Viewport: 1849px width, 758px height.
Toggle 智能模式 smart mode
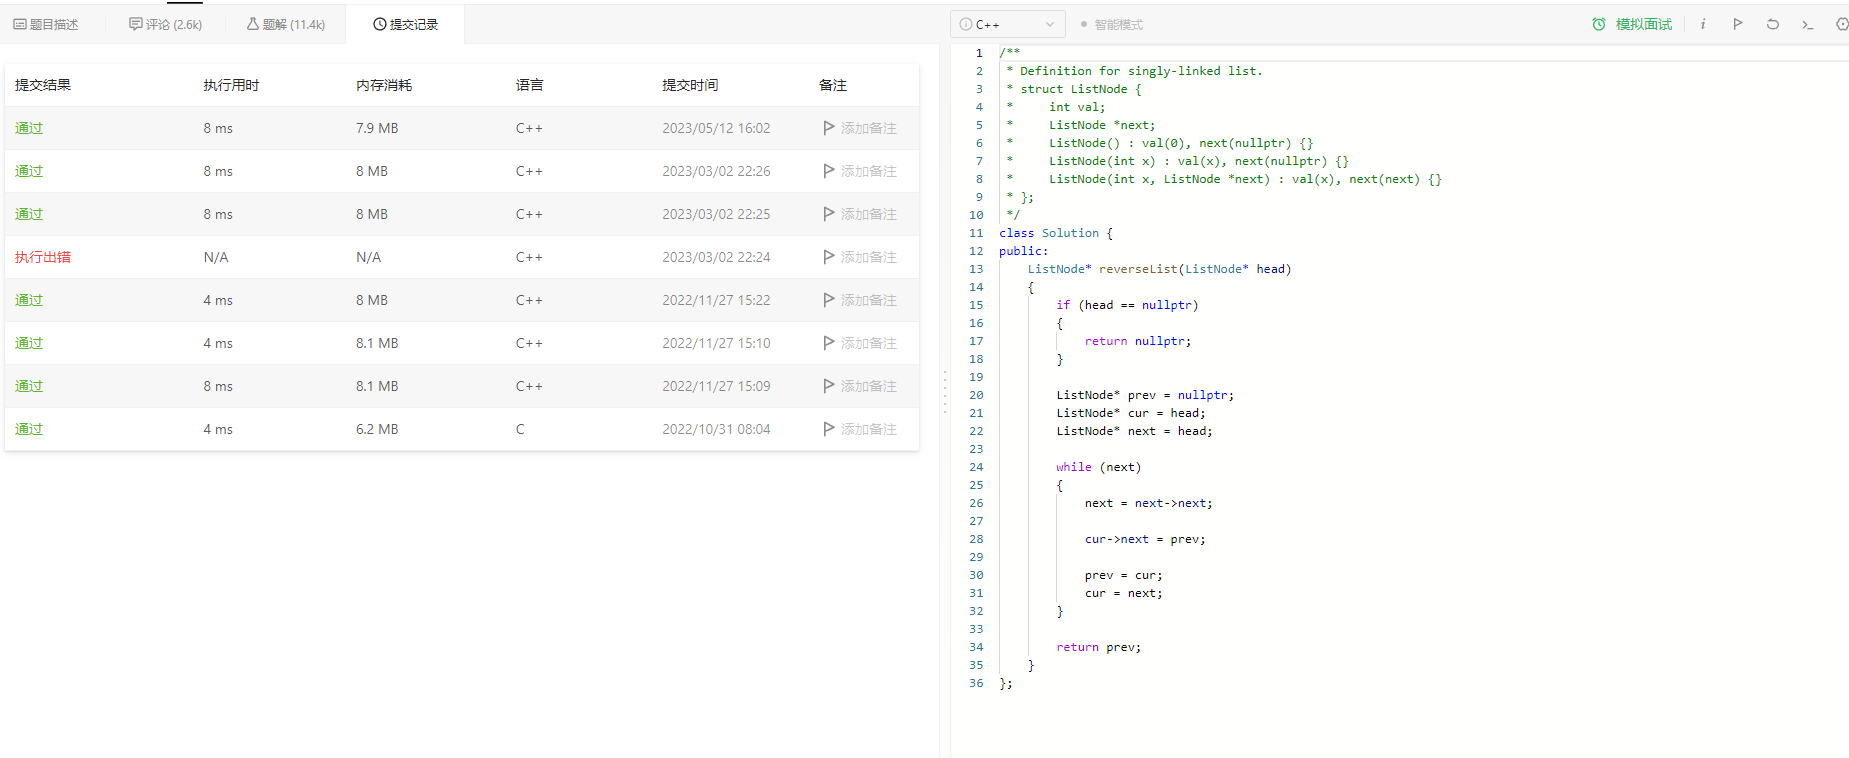point(1112,24)
